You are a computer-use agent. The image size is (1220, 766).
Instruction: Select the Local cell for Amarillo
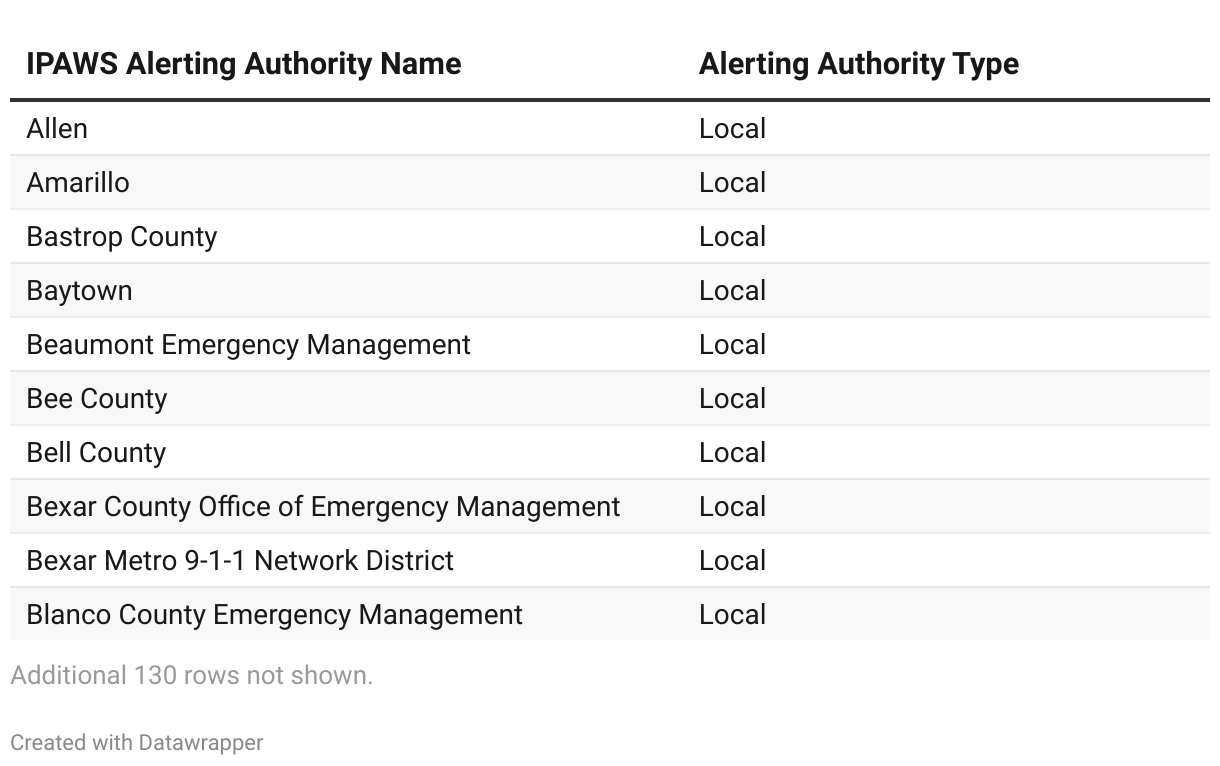pos(732,183)
